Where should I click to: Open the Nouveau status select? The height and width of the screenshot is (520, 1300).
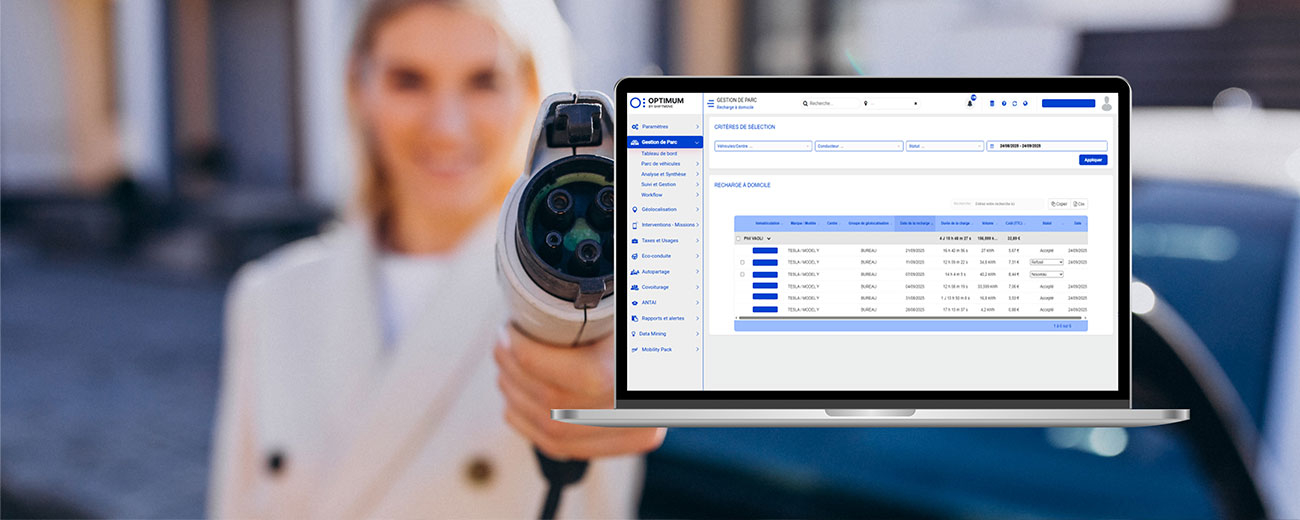point(1046,274)
